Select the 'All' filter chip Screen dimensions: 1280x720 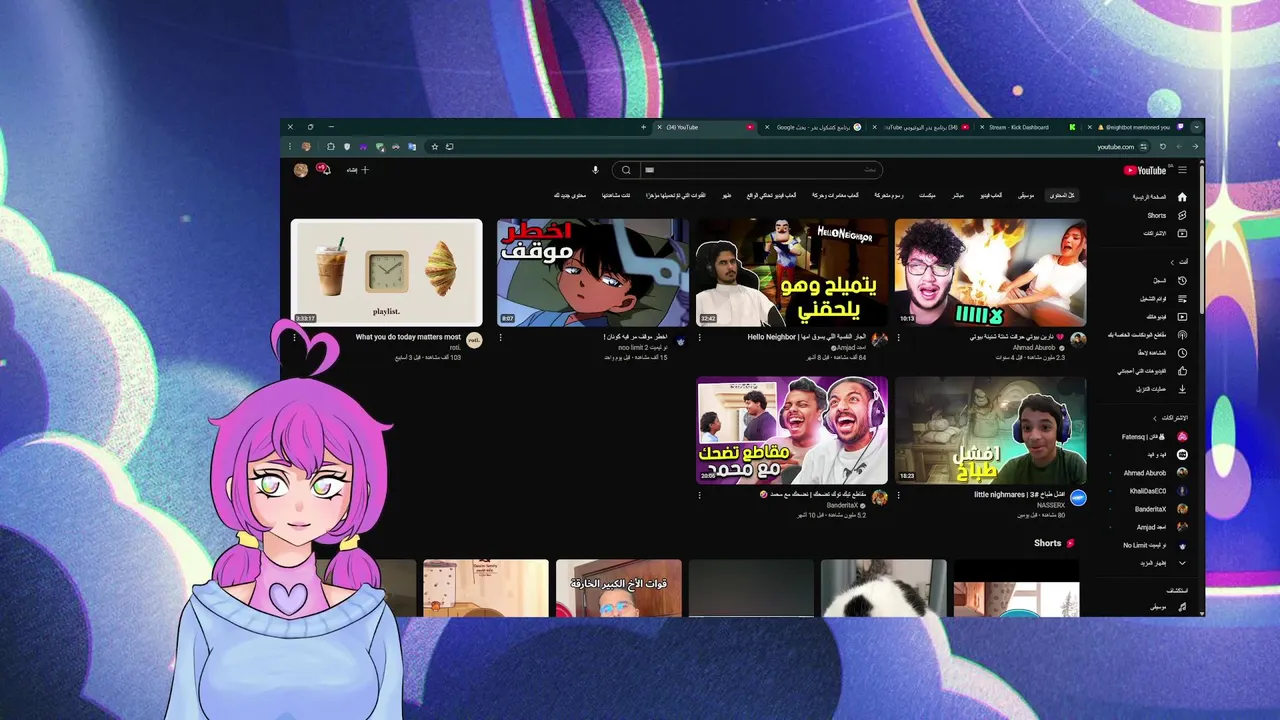[x=1062, y=195]
